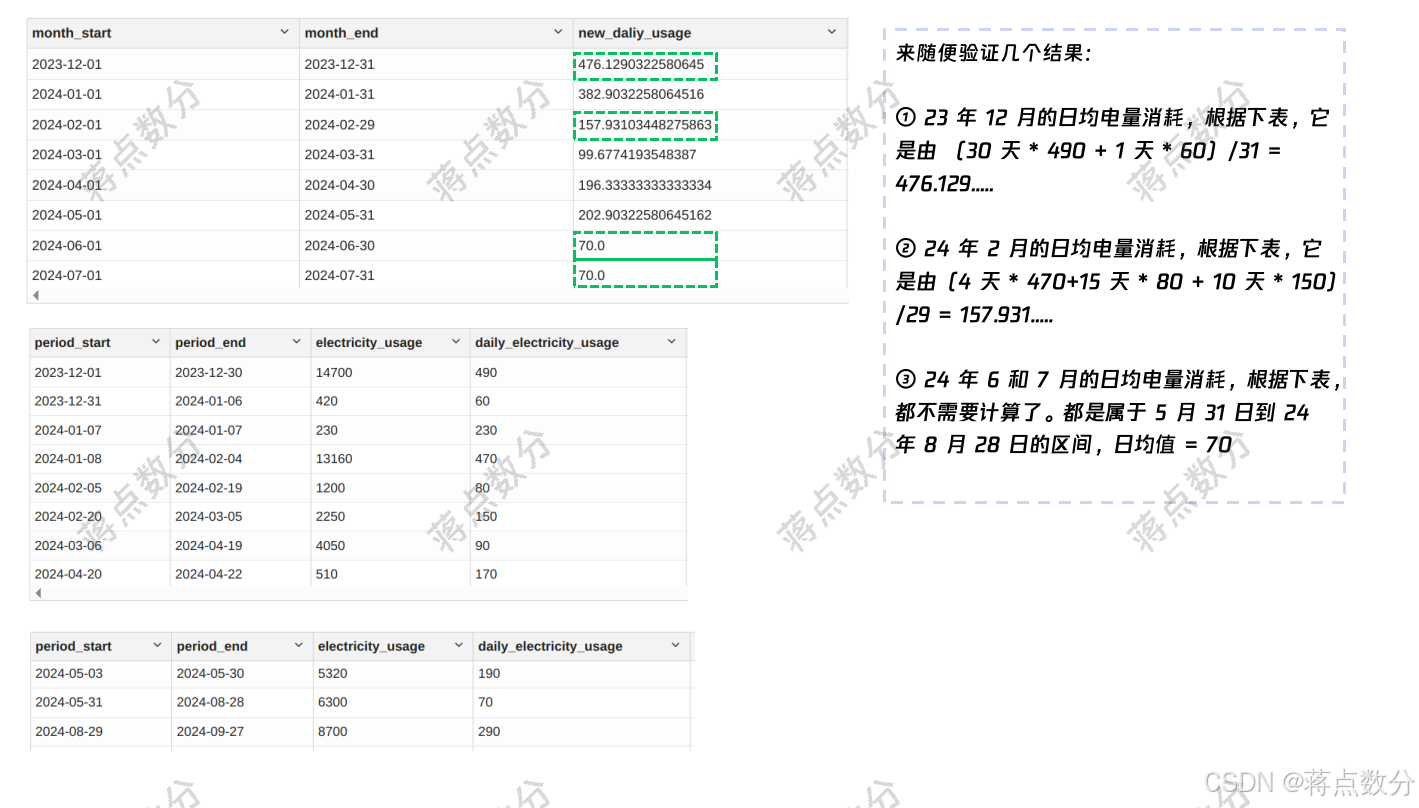Select month_end cell 2023-12-31
The image size is (1419, 808).
click(436, 64)
